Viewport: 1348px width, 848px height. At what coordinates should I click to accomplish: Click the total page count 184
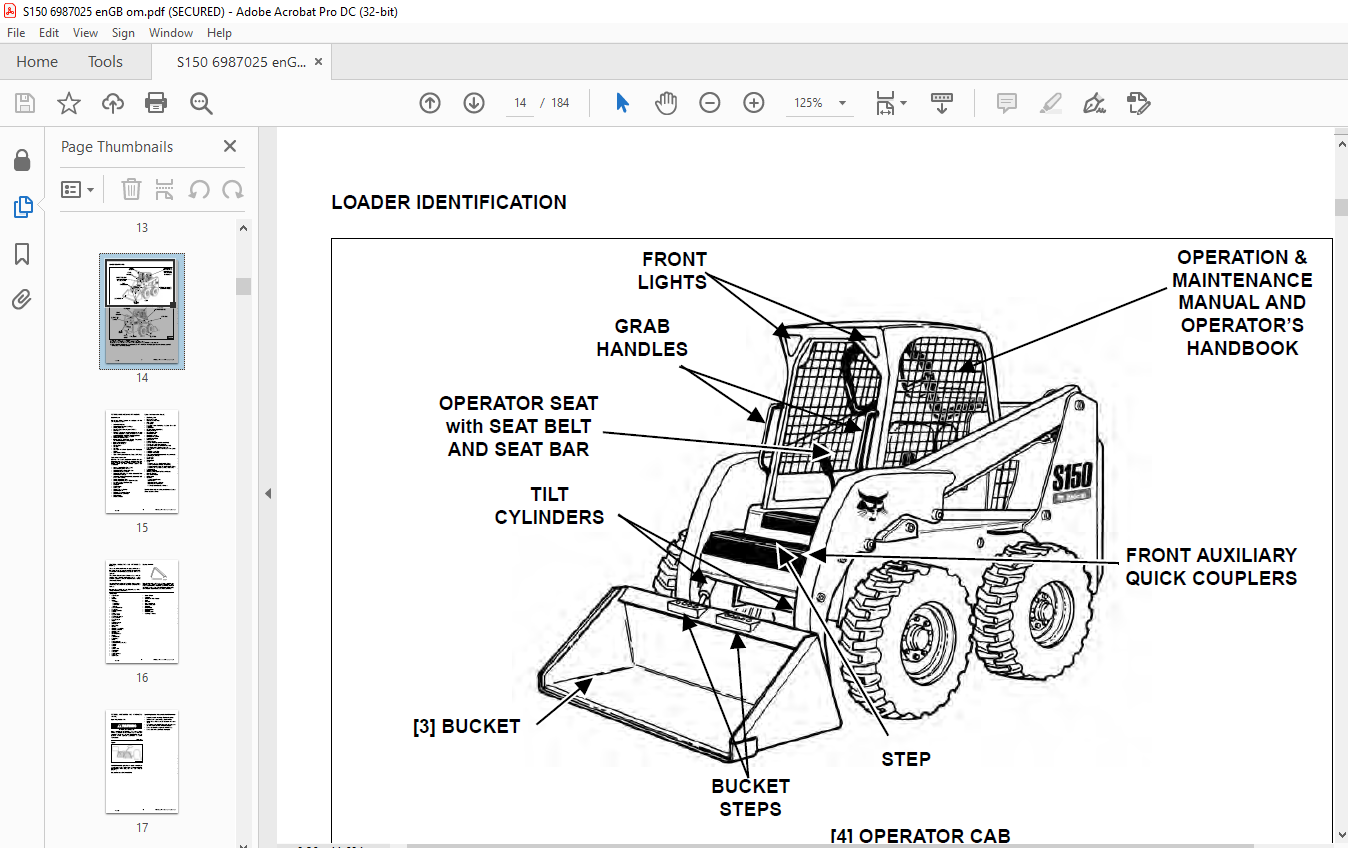[x=560, y=103]
